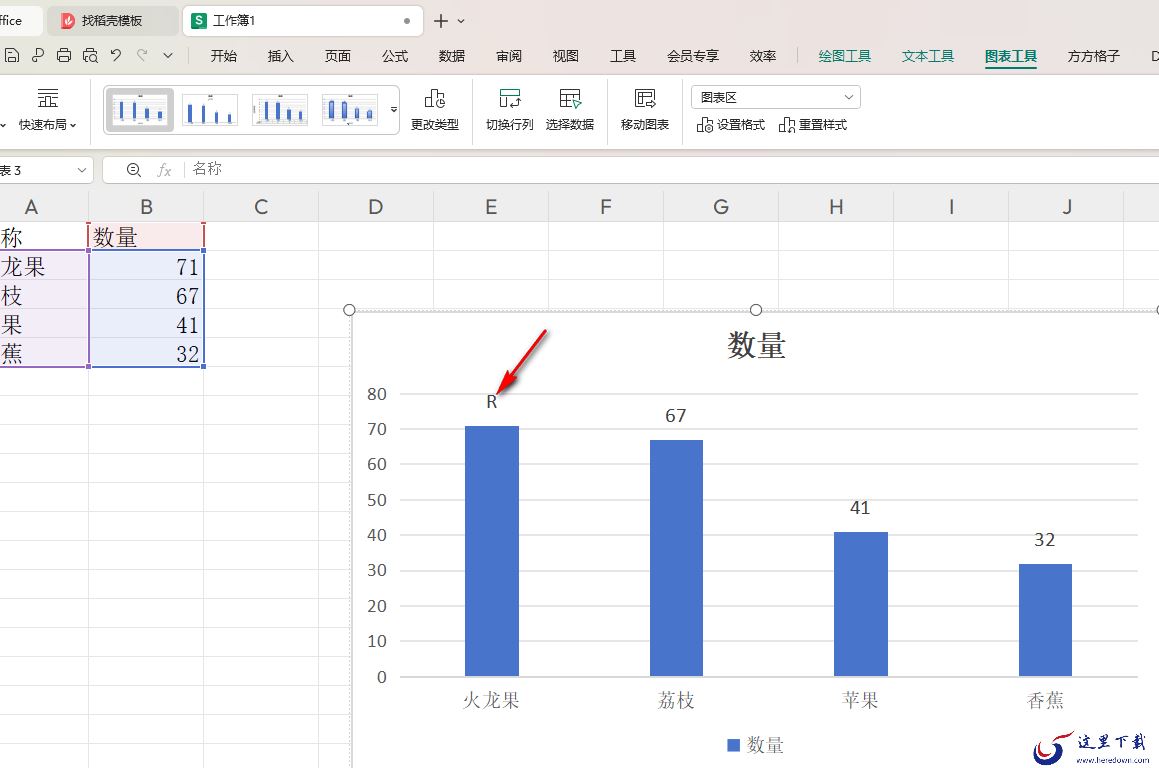Click cell B1 containing 数量

click(146, 237)
